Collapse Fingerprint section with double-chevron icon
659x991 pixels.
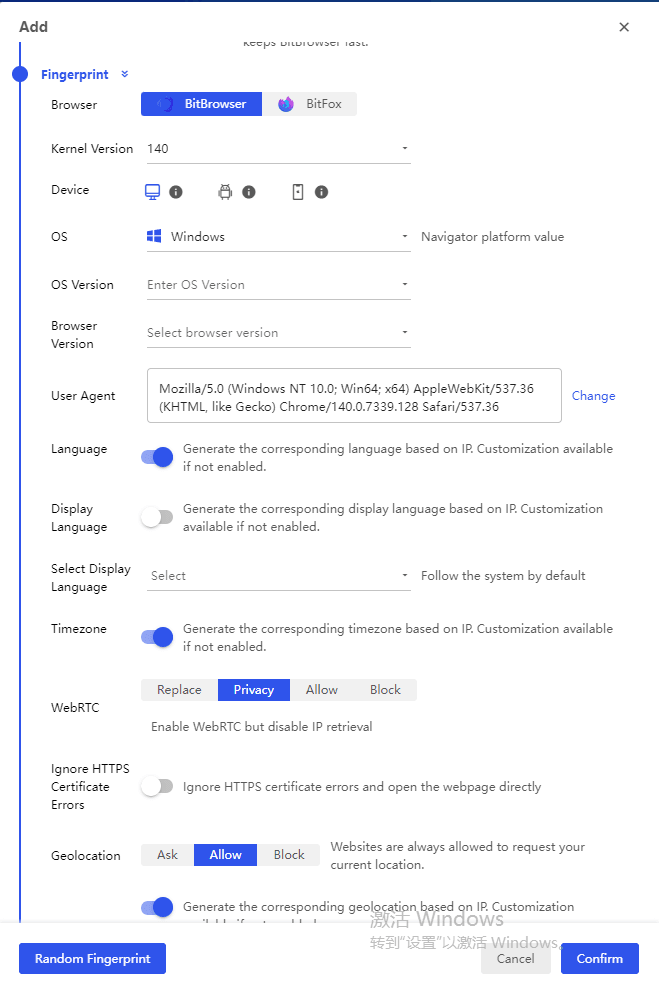pos(125,74)
